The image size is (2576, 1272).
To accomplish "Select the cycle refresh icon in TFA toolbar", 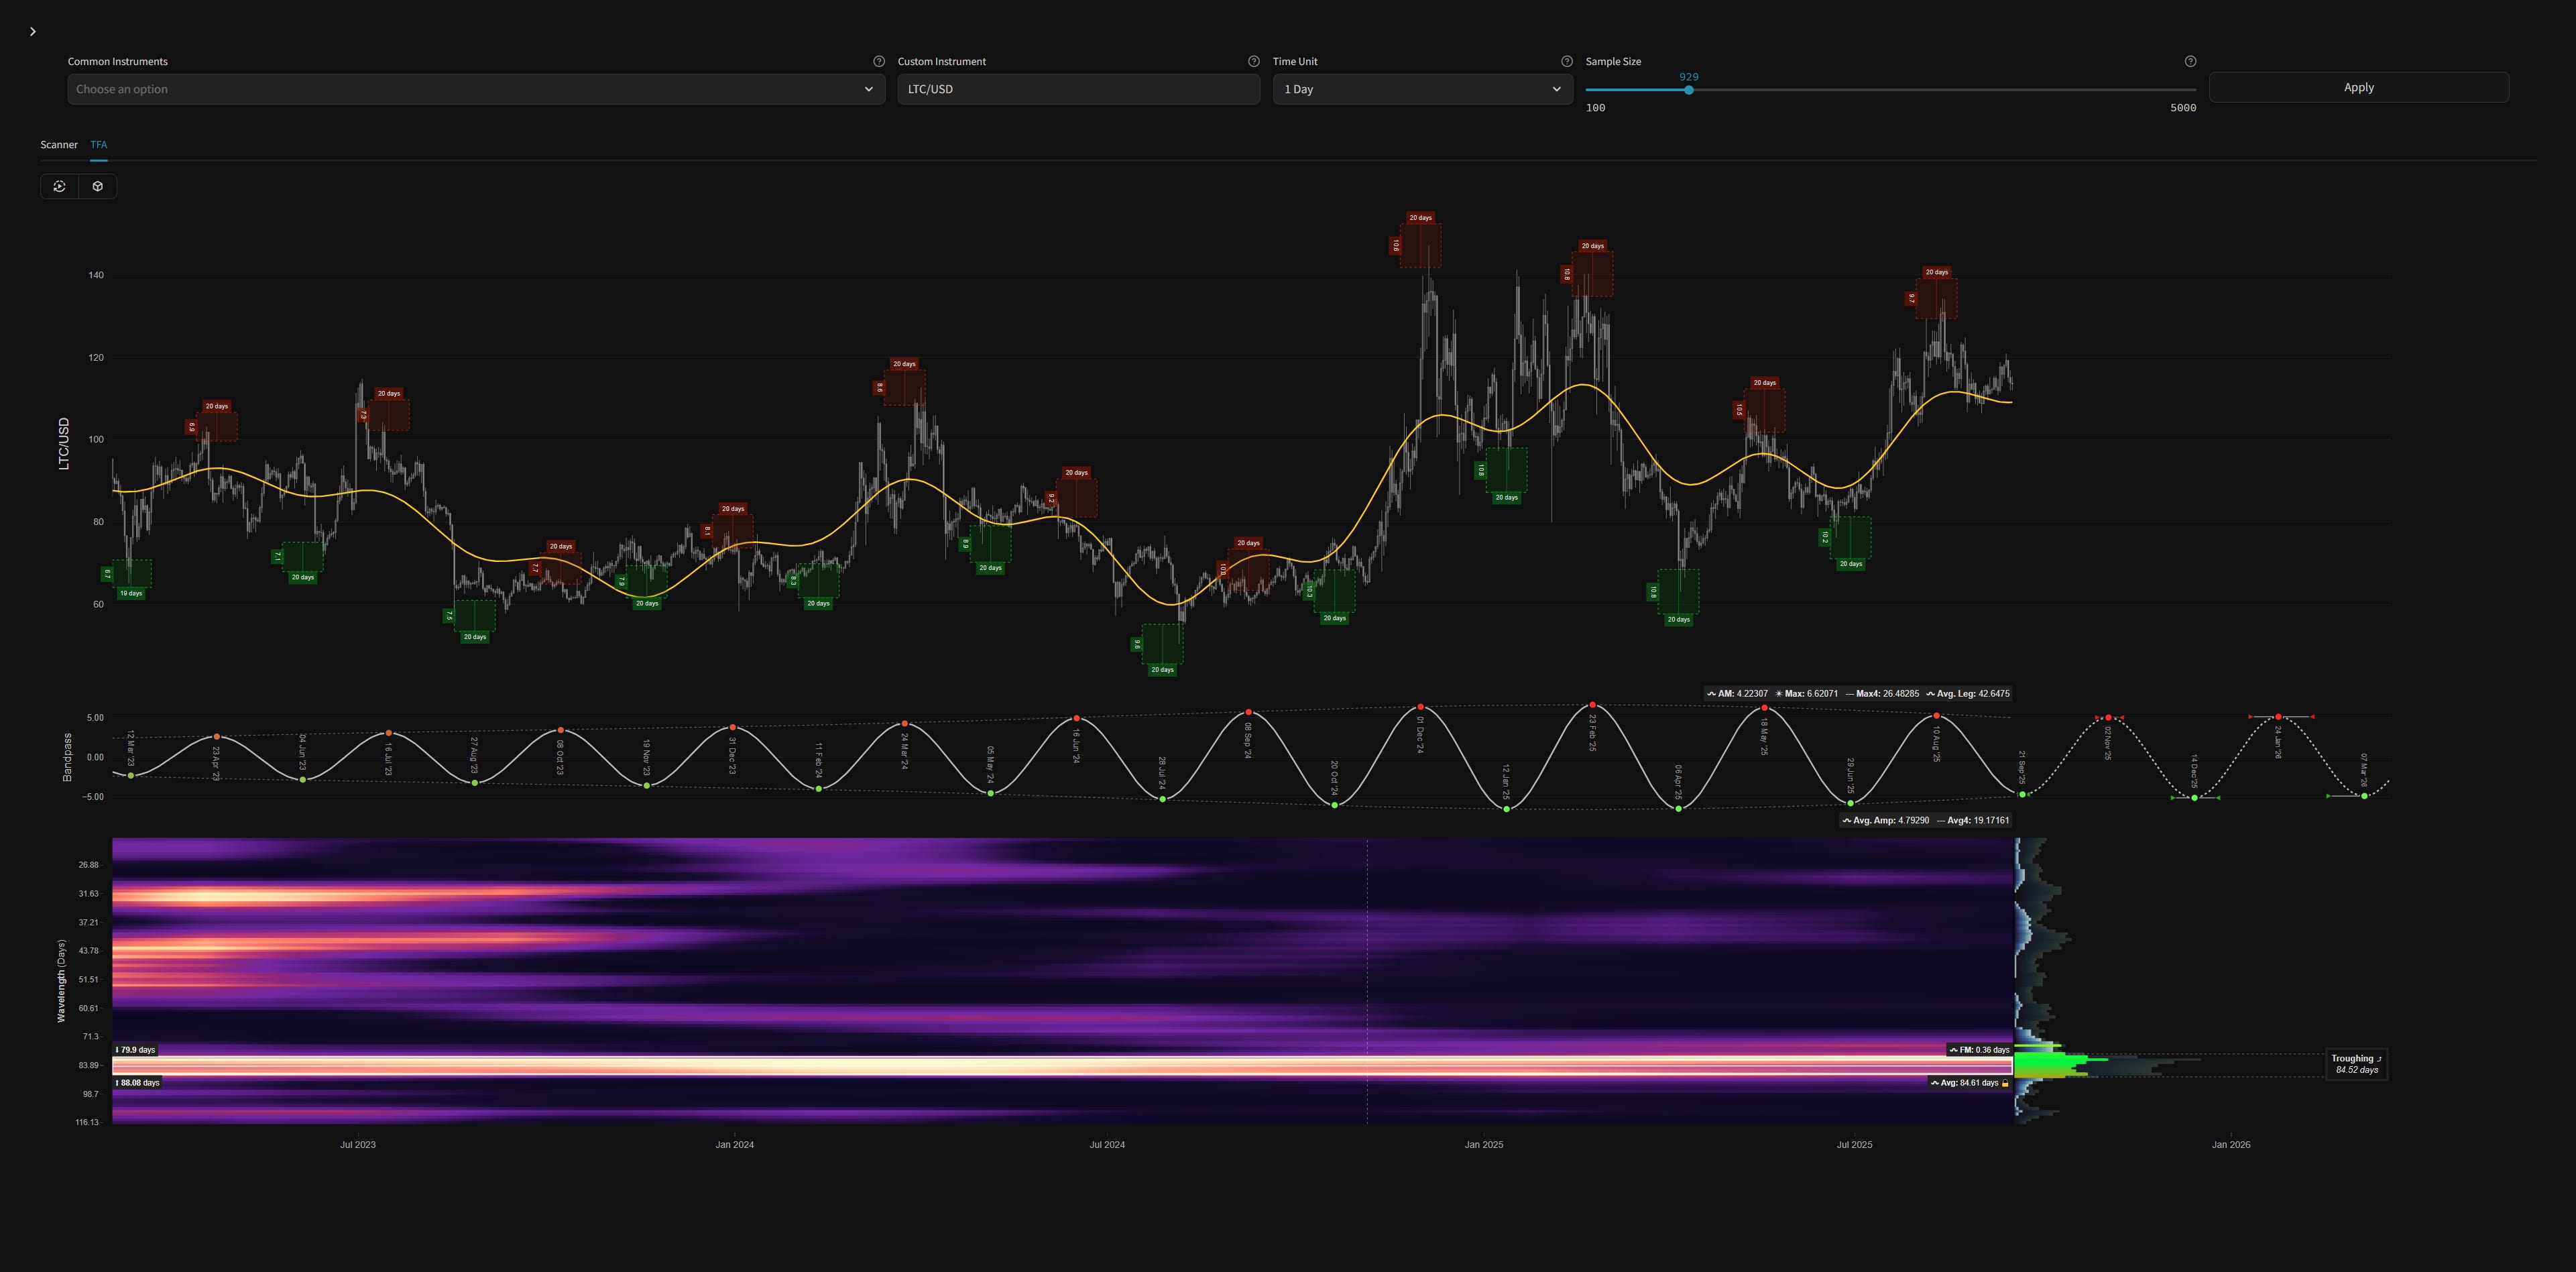I will click(59, 186).
